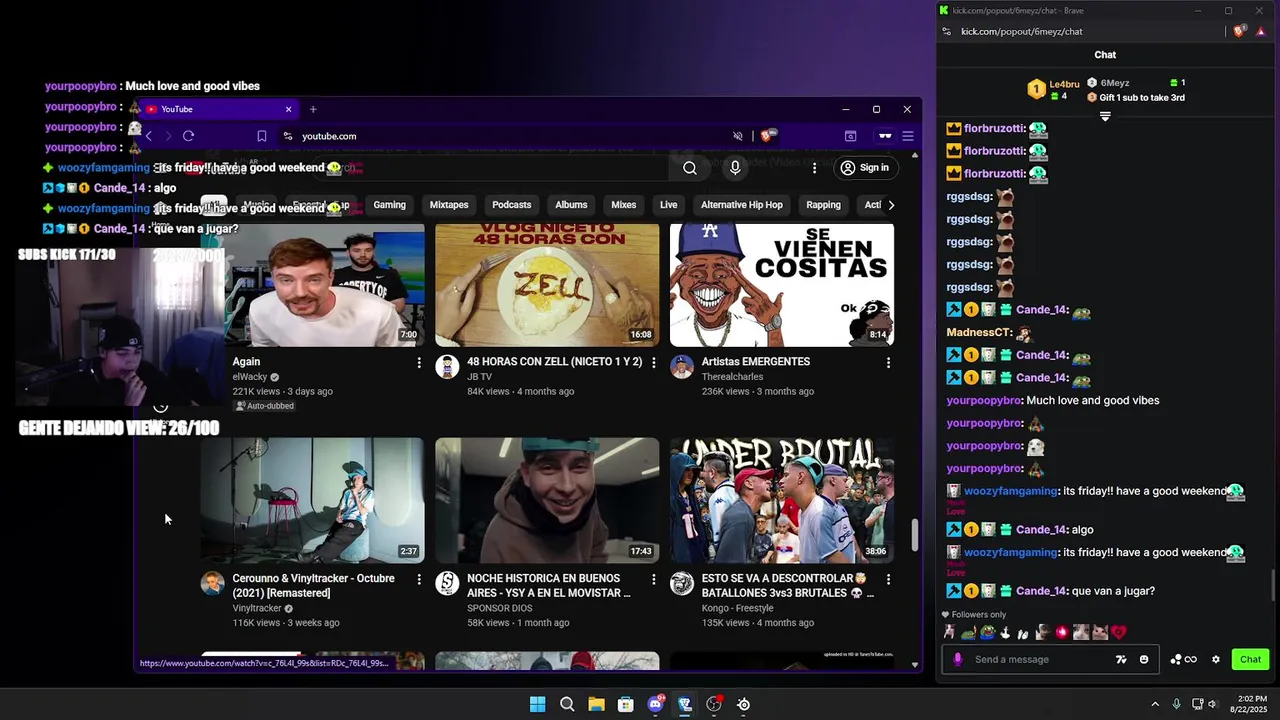1280x720 pixels.
Task: Click the purple microphone icon in chat input
Action: [958, 659]
